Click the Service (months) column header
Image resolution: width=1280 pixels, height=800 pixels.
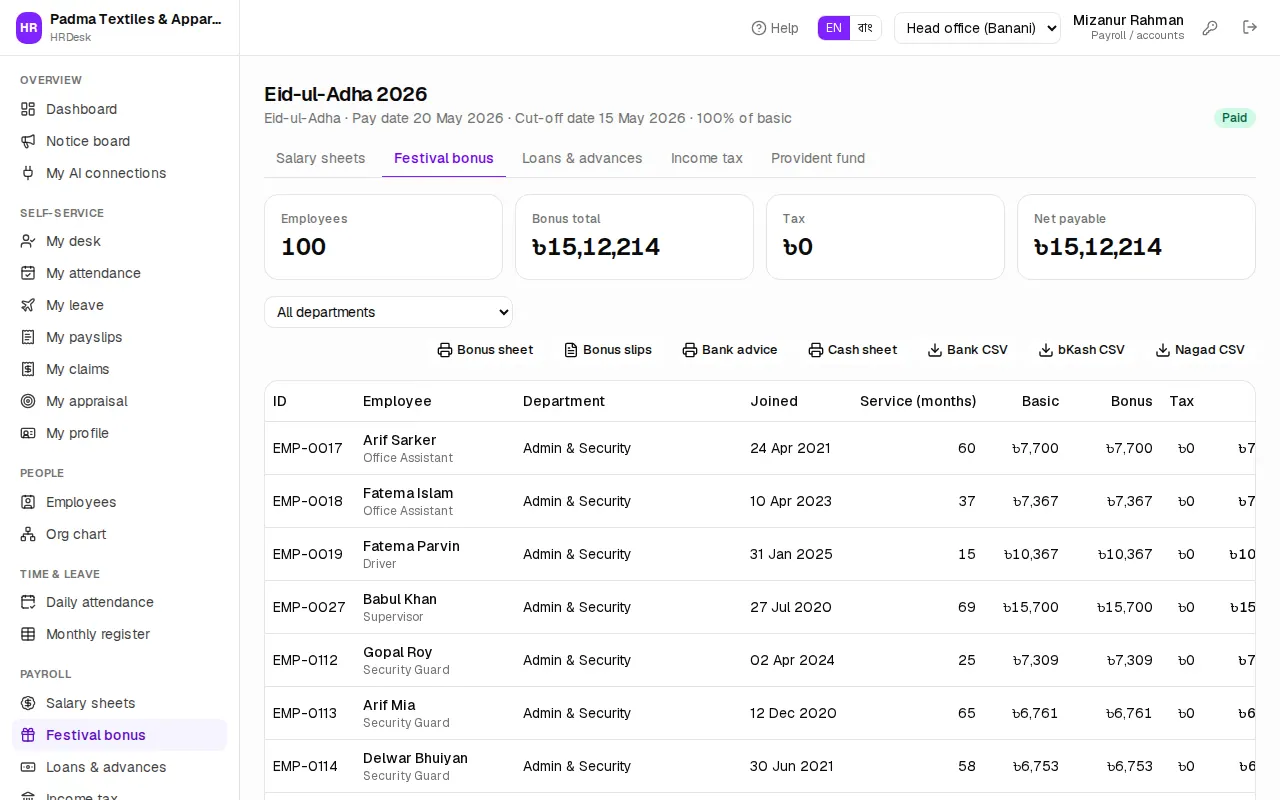(918, 401)
